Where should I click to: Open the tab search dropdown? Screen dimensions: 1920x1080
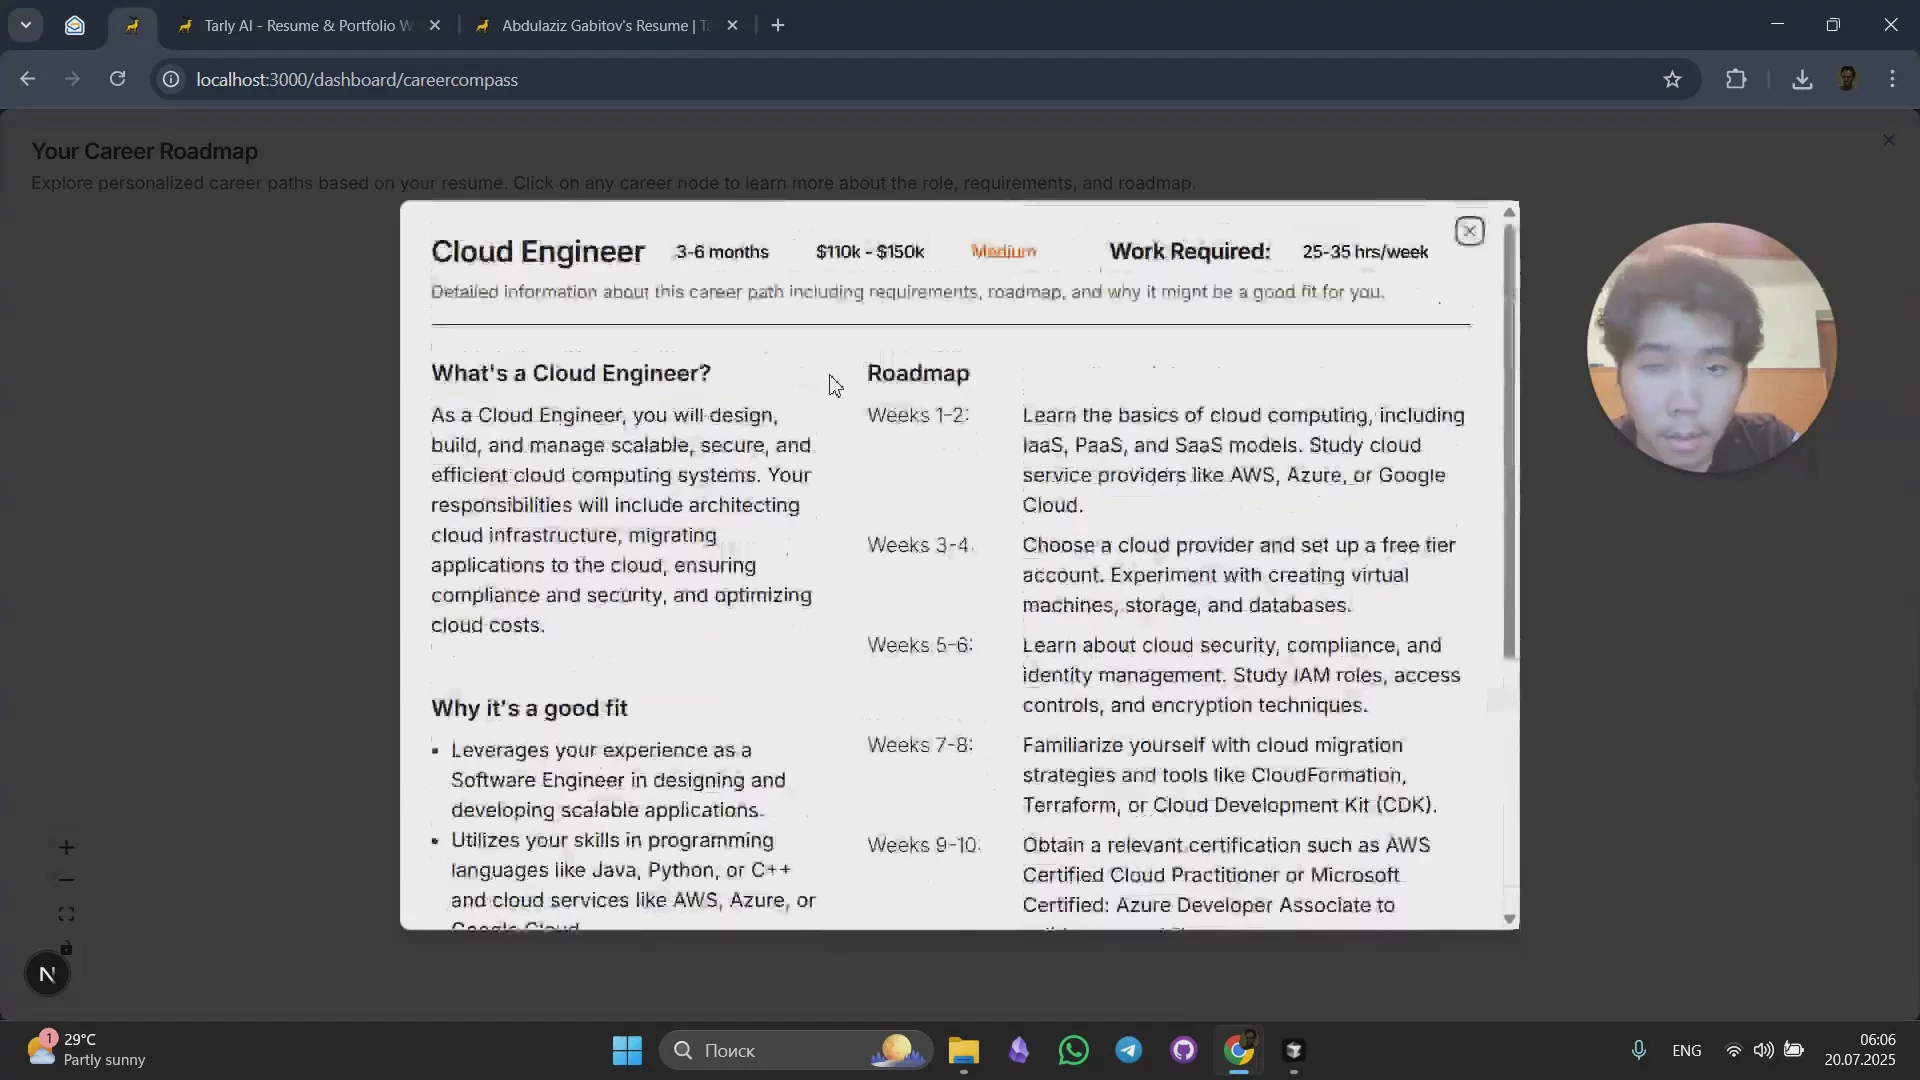(x=26, y=25)
